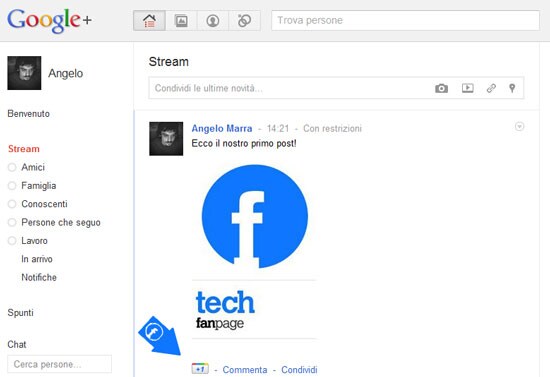
Task: Select the Amici circle radio
Action: click(x=12, y=167)
